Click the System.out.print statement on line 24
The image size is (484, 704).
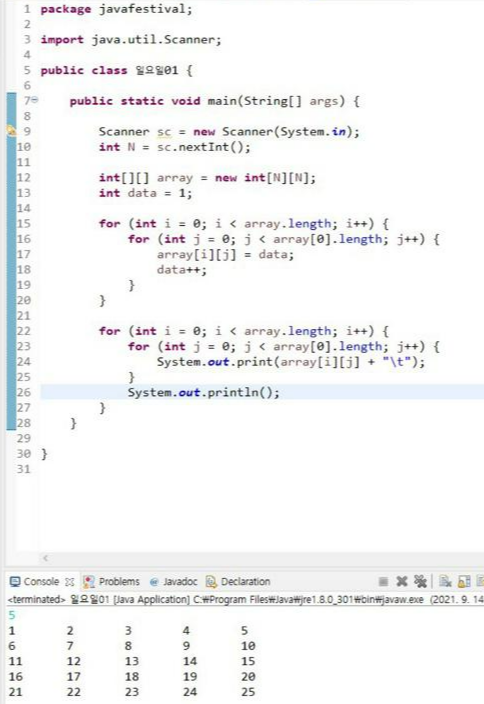(x=290, y=362)
